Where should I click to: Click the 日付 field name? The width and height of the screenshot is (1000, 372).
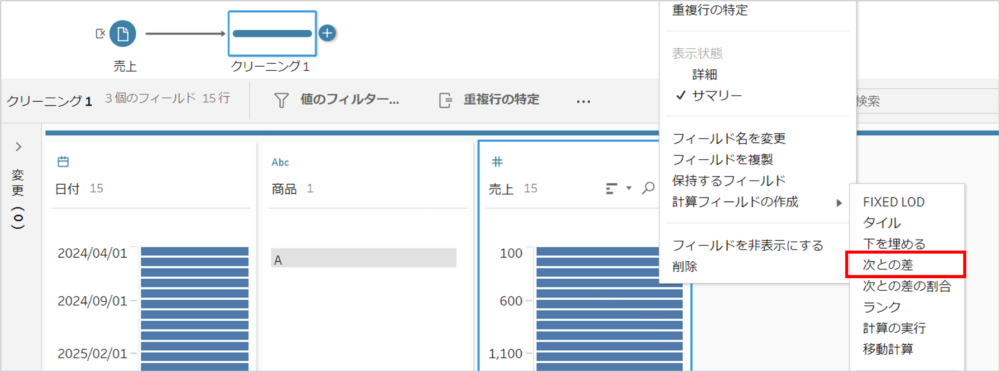[66, 188]
